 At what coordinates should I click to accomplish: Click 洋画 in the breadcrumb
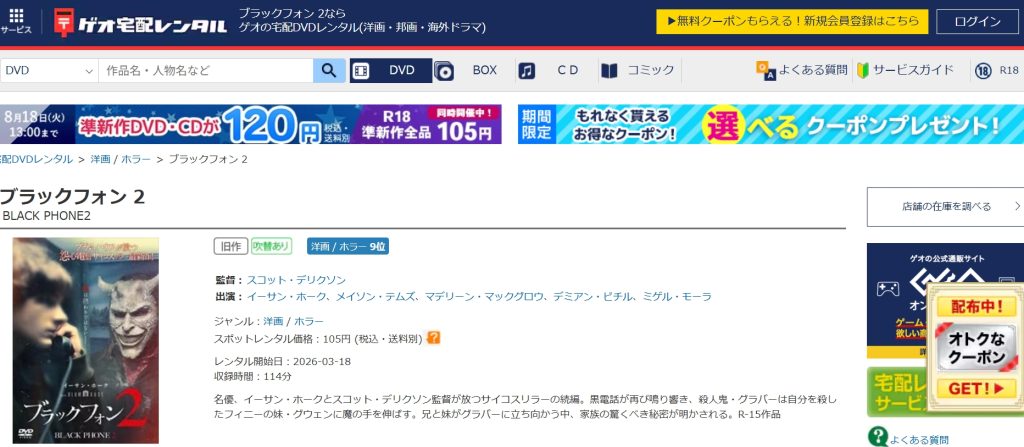click(x=100, y=159)
